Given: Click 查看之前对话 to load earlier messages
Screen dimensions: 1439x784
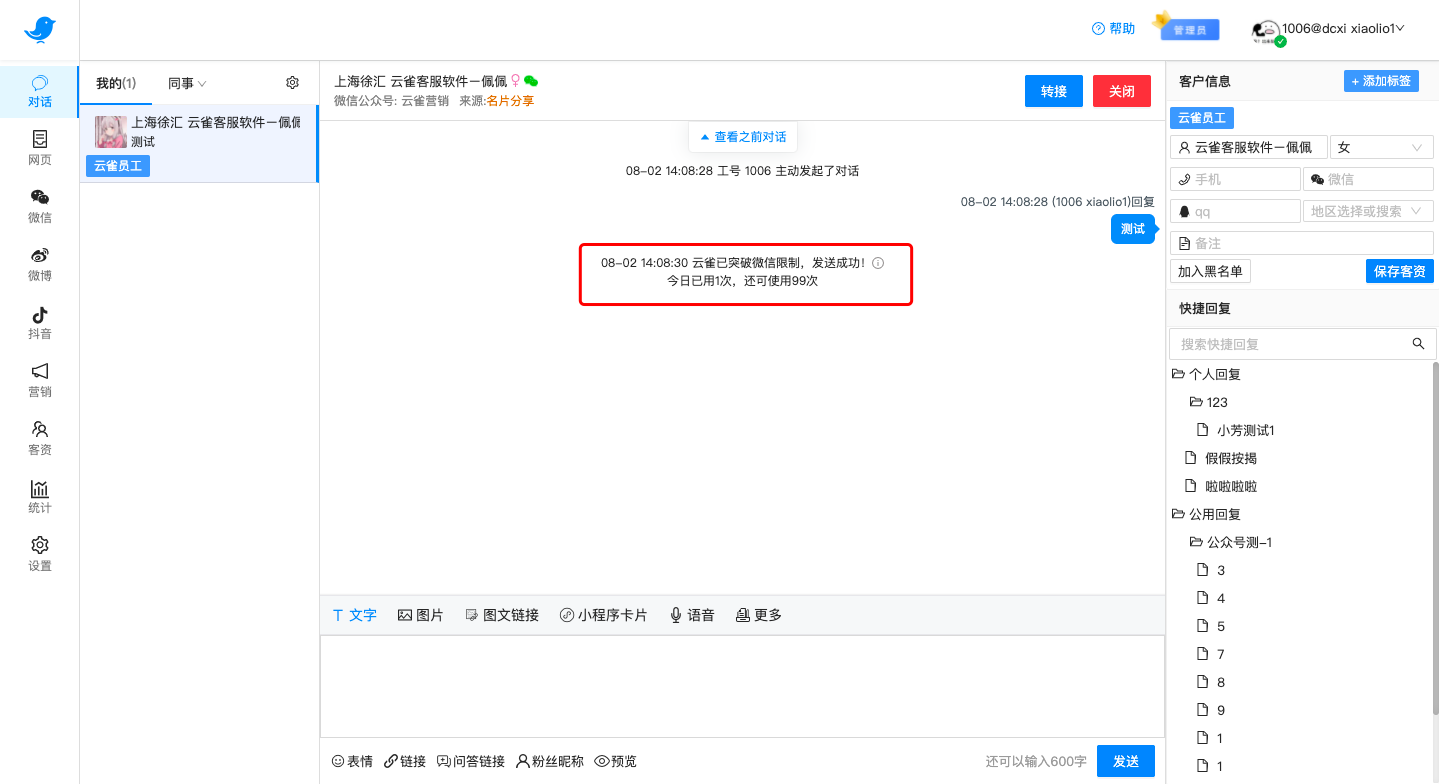Looking at the screenshot, I should pyautogui.click(x=742, y=136).
